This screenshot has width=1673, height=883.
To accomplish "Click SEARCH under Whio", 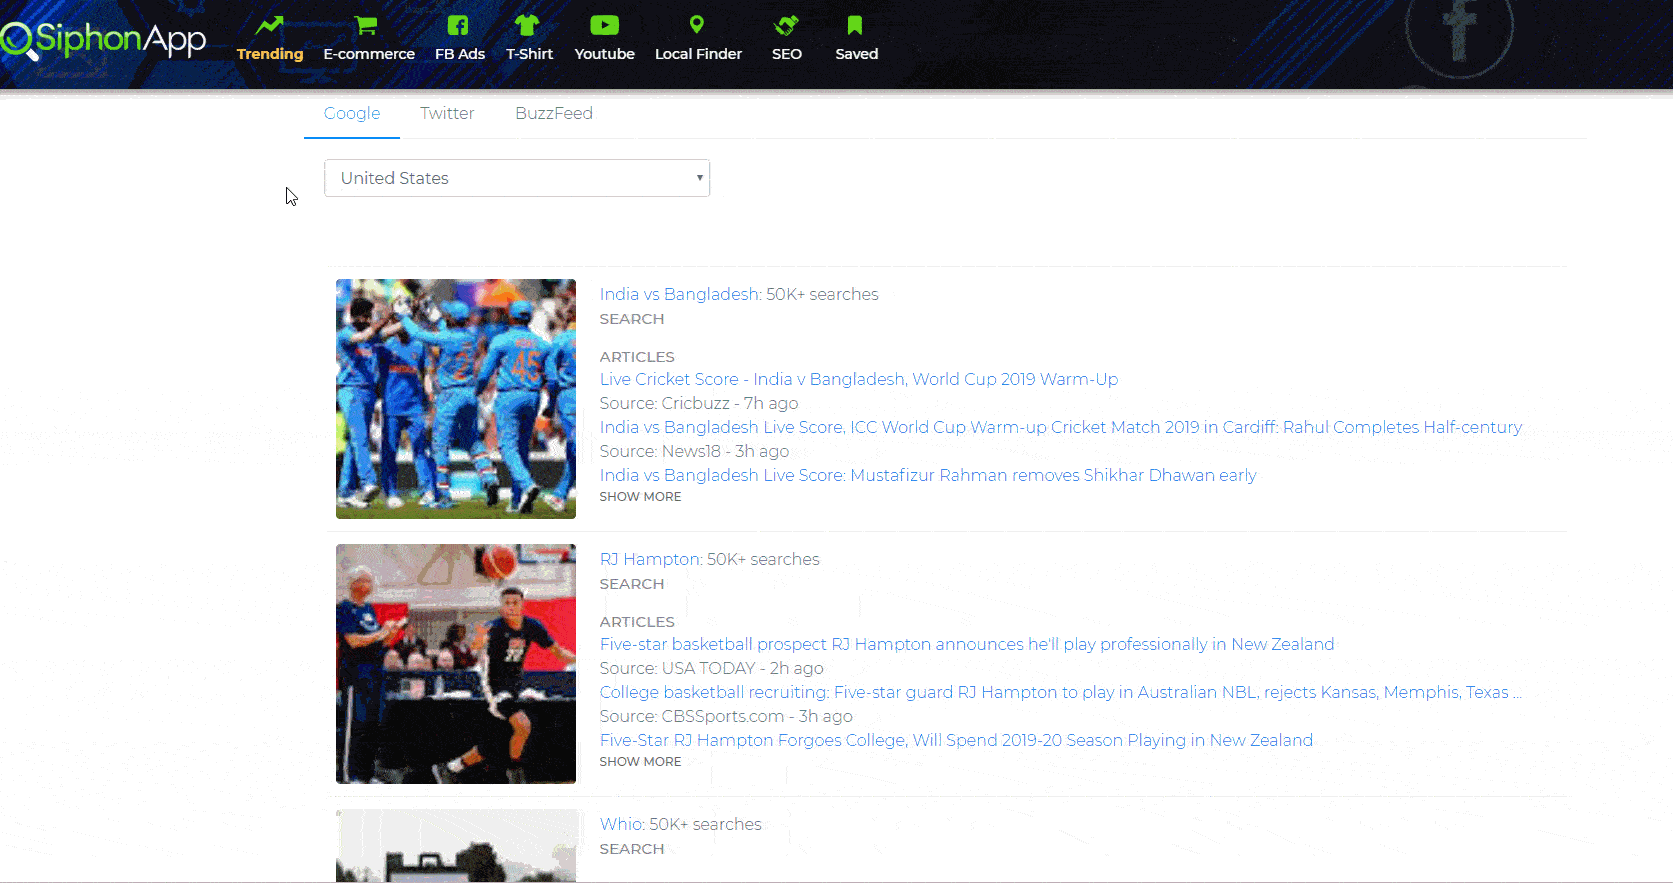I will click(632, 849).
